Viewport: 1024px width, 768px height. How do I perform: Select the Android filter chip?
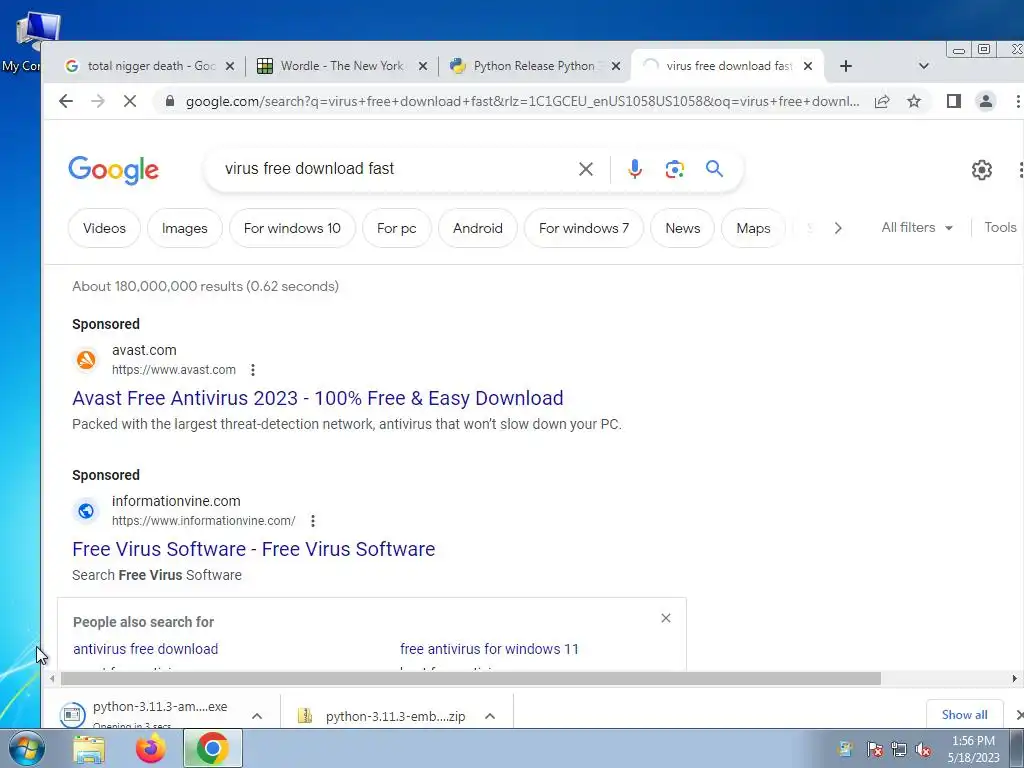[x=478, y=228]
